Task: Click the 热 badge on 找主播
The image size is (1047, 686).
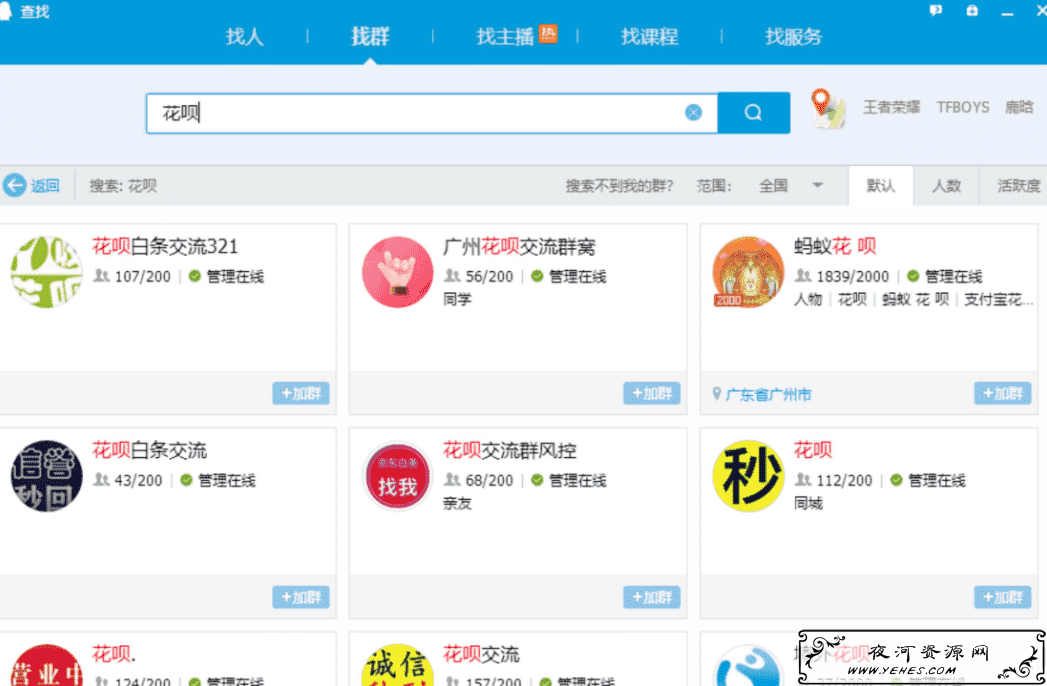Action: (548, 33)
